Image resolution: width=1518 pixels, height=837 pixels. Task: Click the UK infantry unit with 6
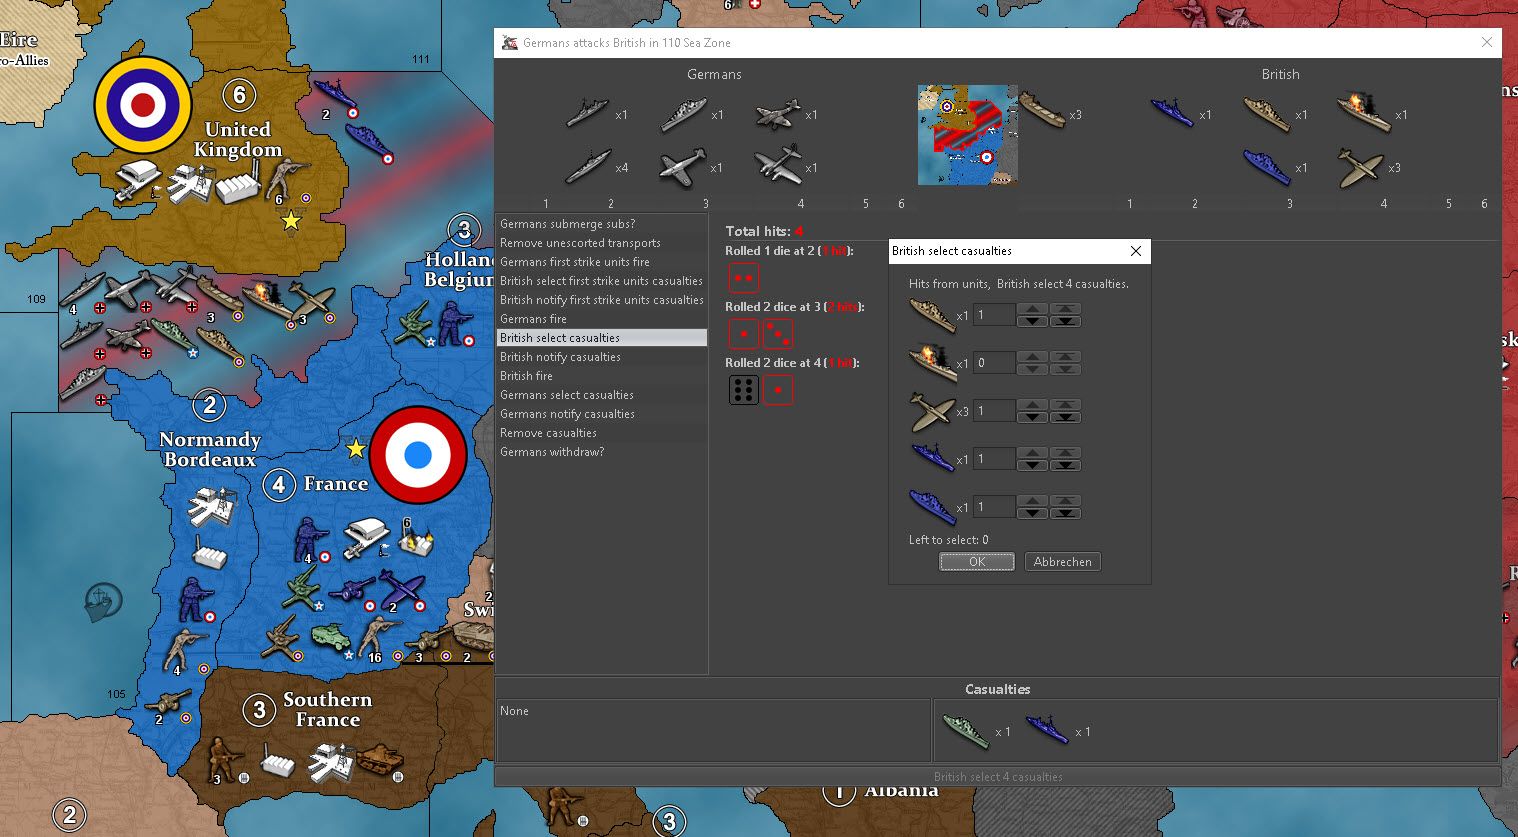coord(288,179)
